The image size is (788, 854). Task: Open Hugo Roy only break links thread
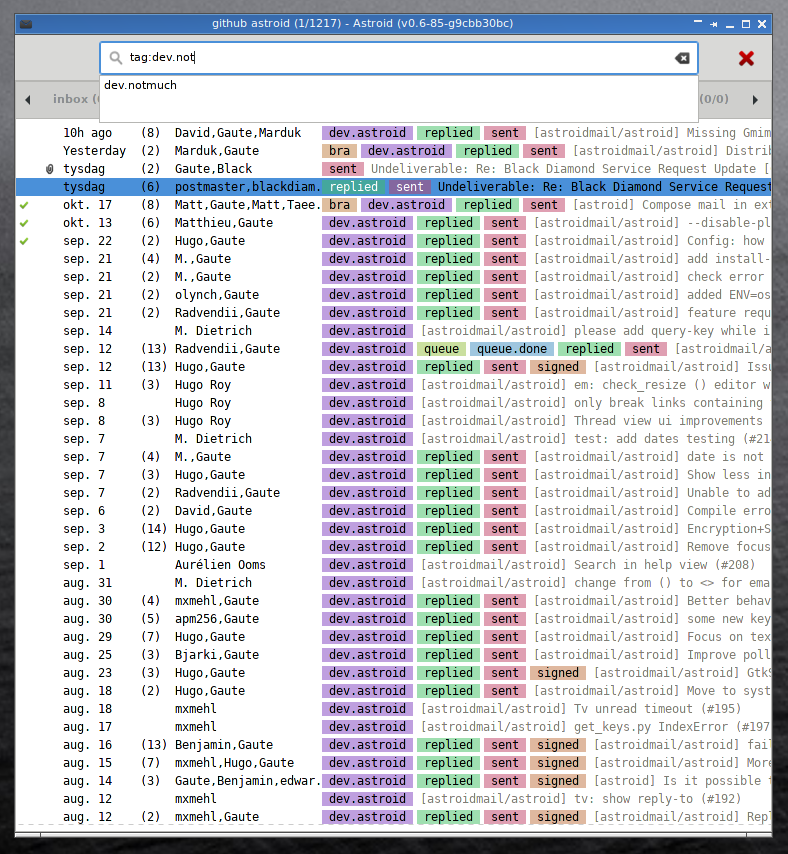coord(394,403)
